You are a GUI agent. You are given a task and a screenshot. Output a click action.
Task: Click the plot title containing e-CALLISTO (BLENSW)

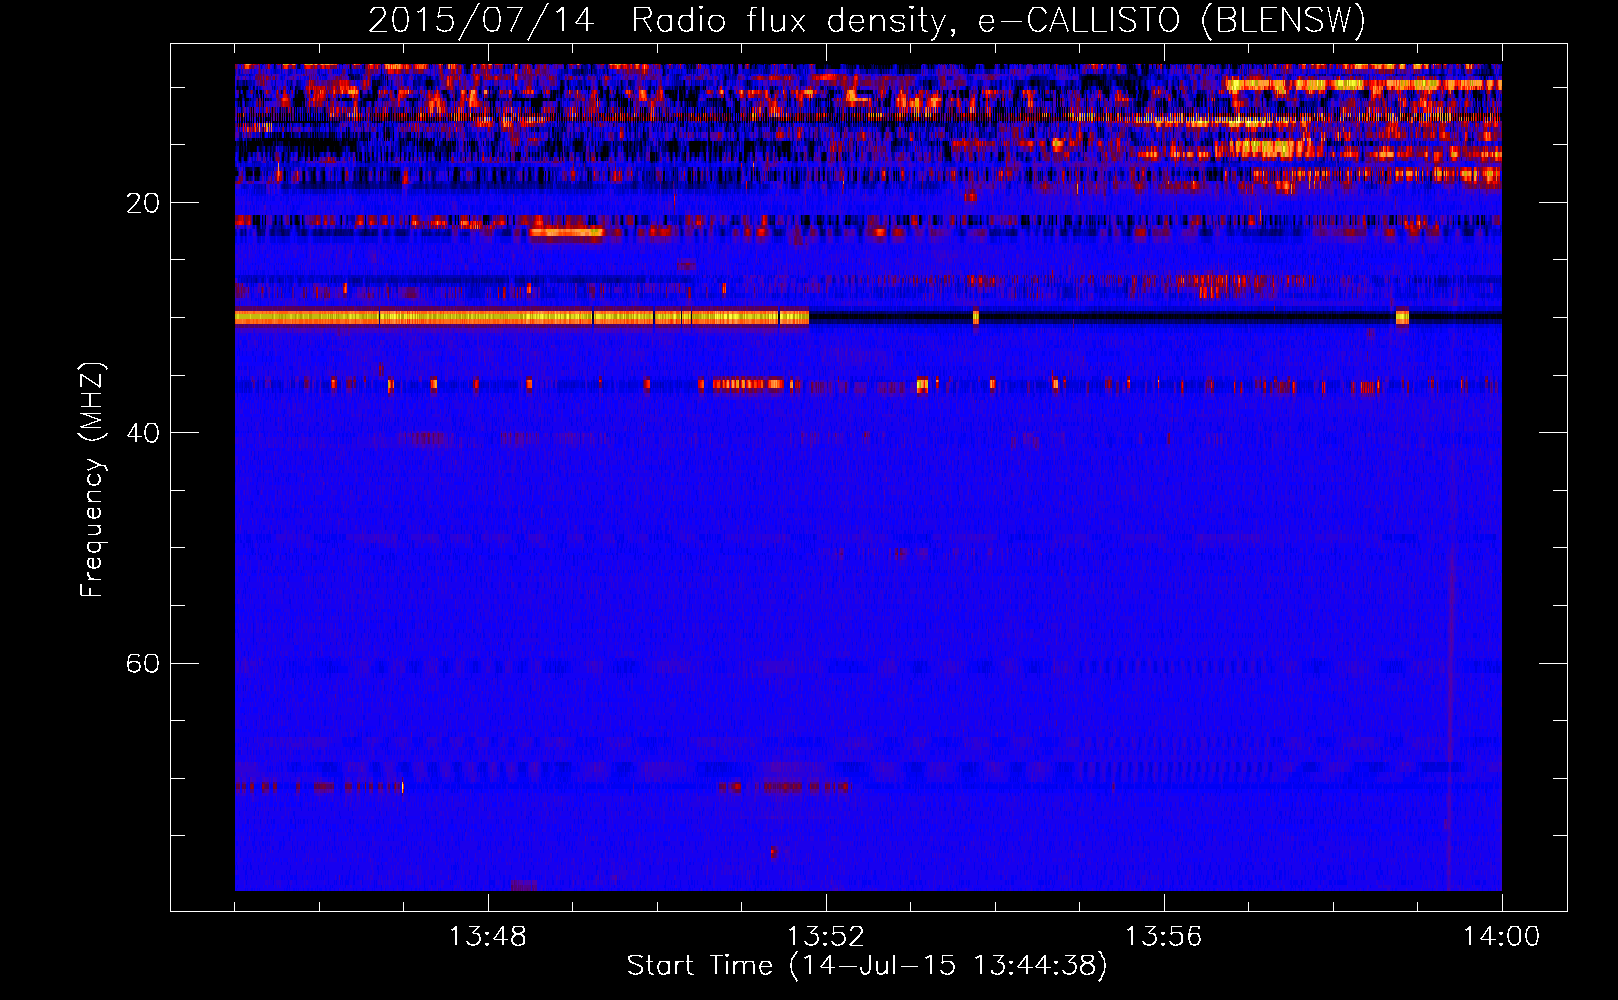point(867,20)
